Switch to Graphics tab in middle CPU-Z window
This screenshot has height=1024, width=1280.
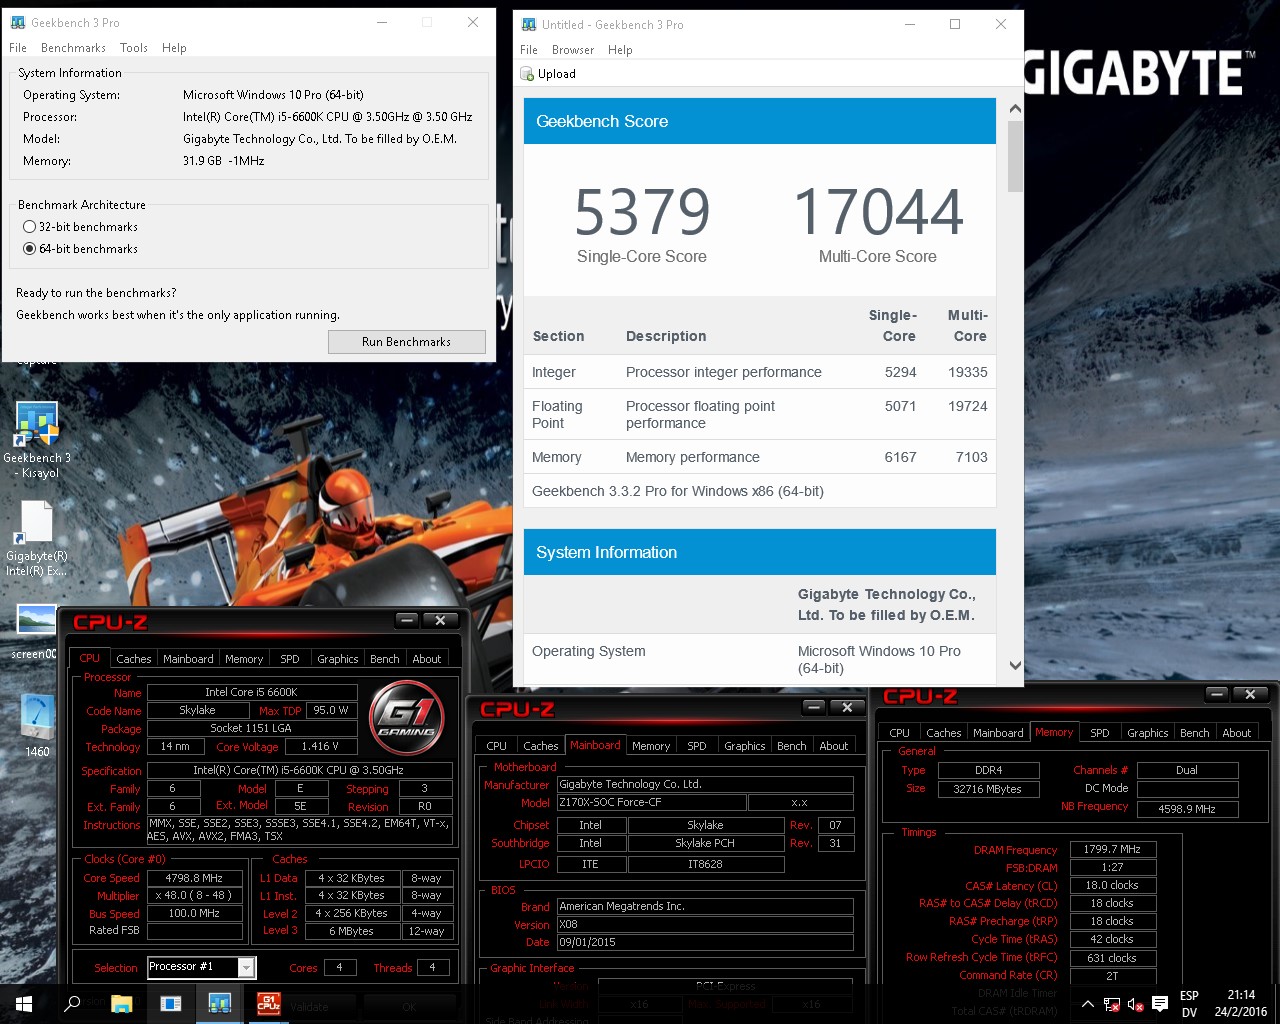(x=745, y=746)
